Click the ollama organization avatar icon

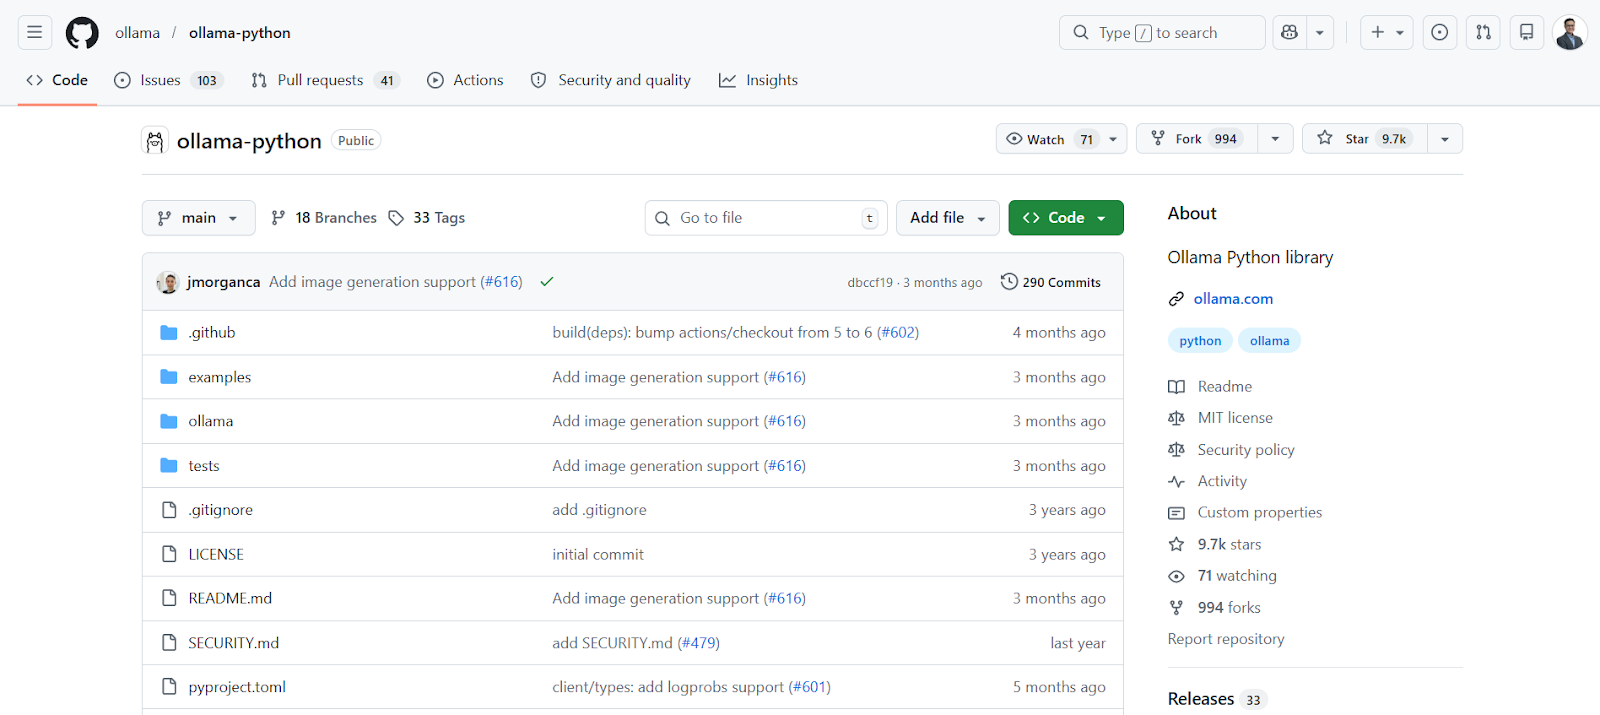tap(155, 141)
